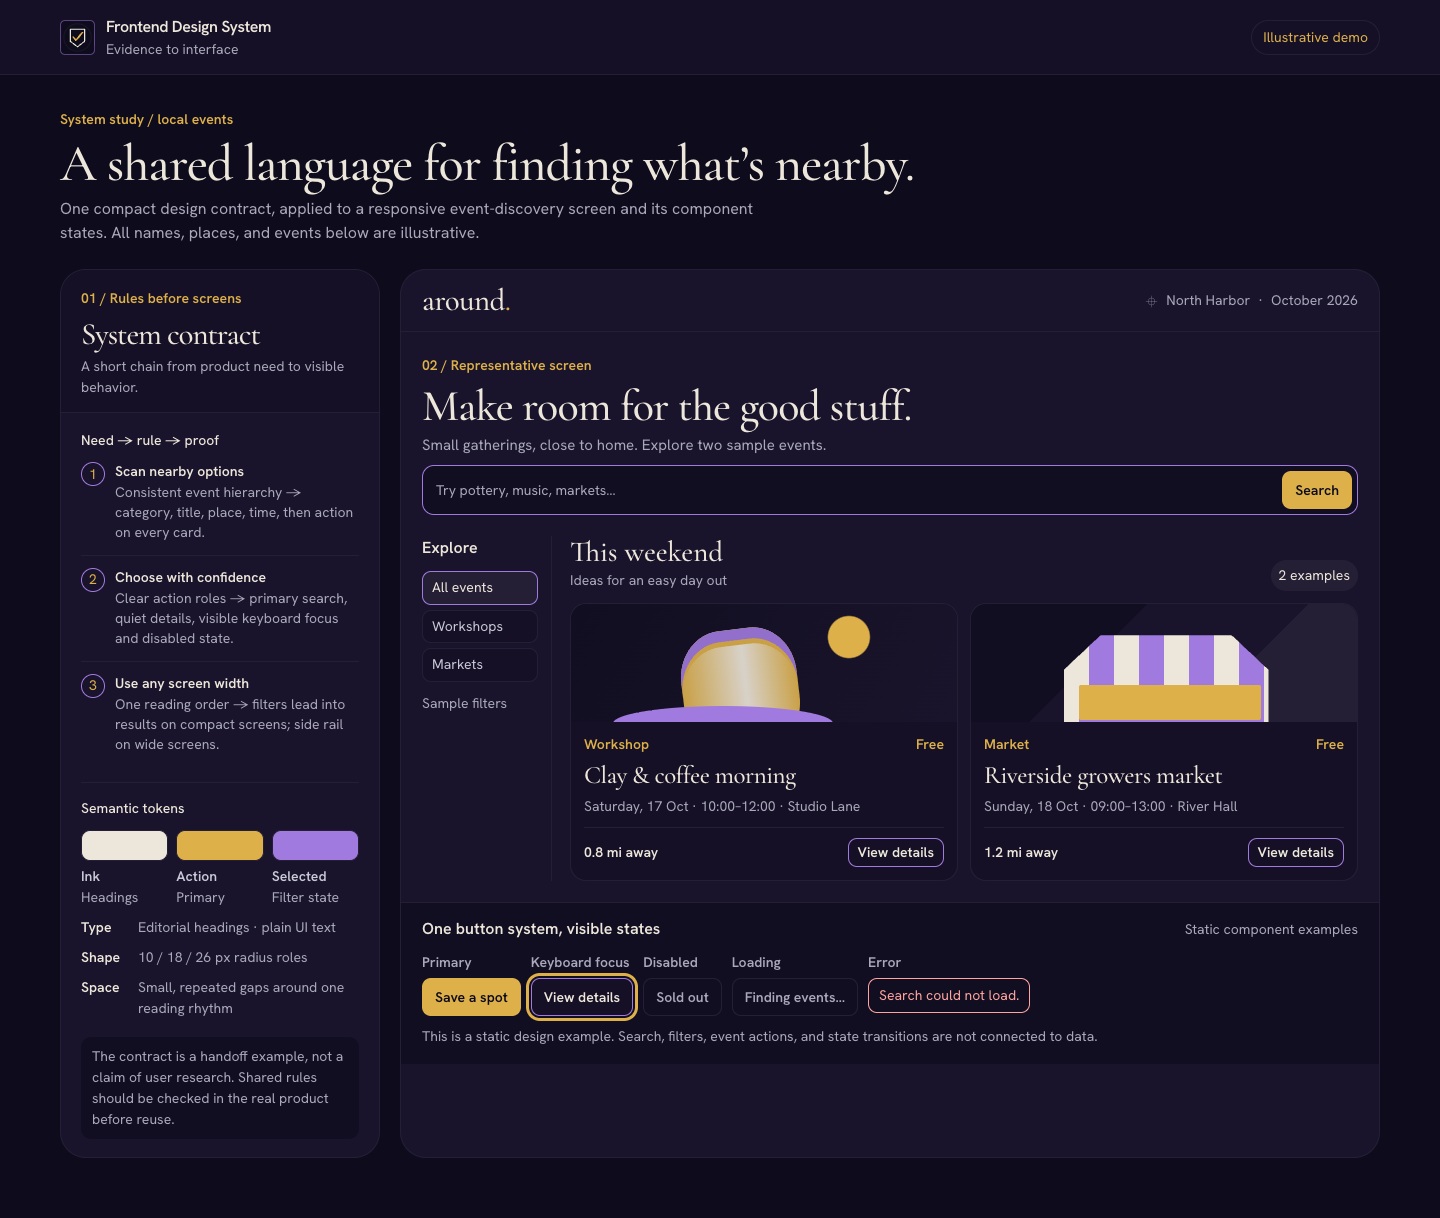1440x1218 pixels.
Task: Click the Search could not load error message
Action: pos(949,995)
